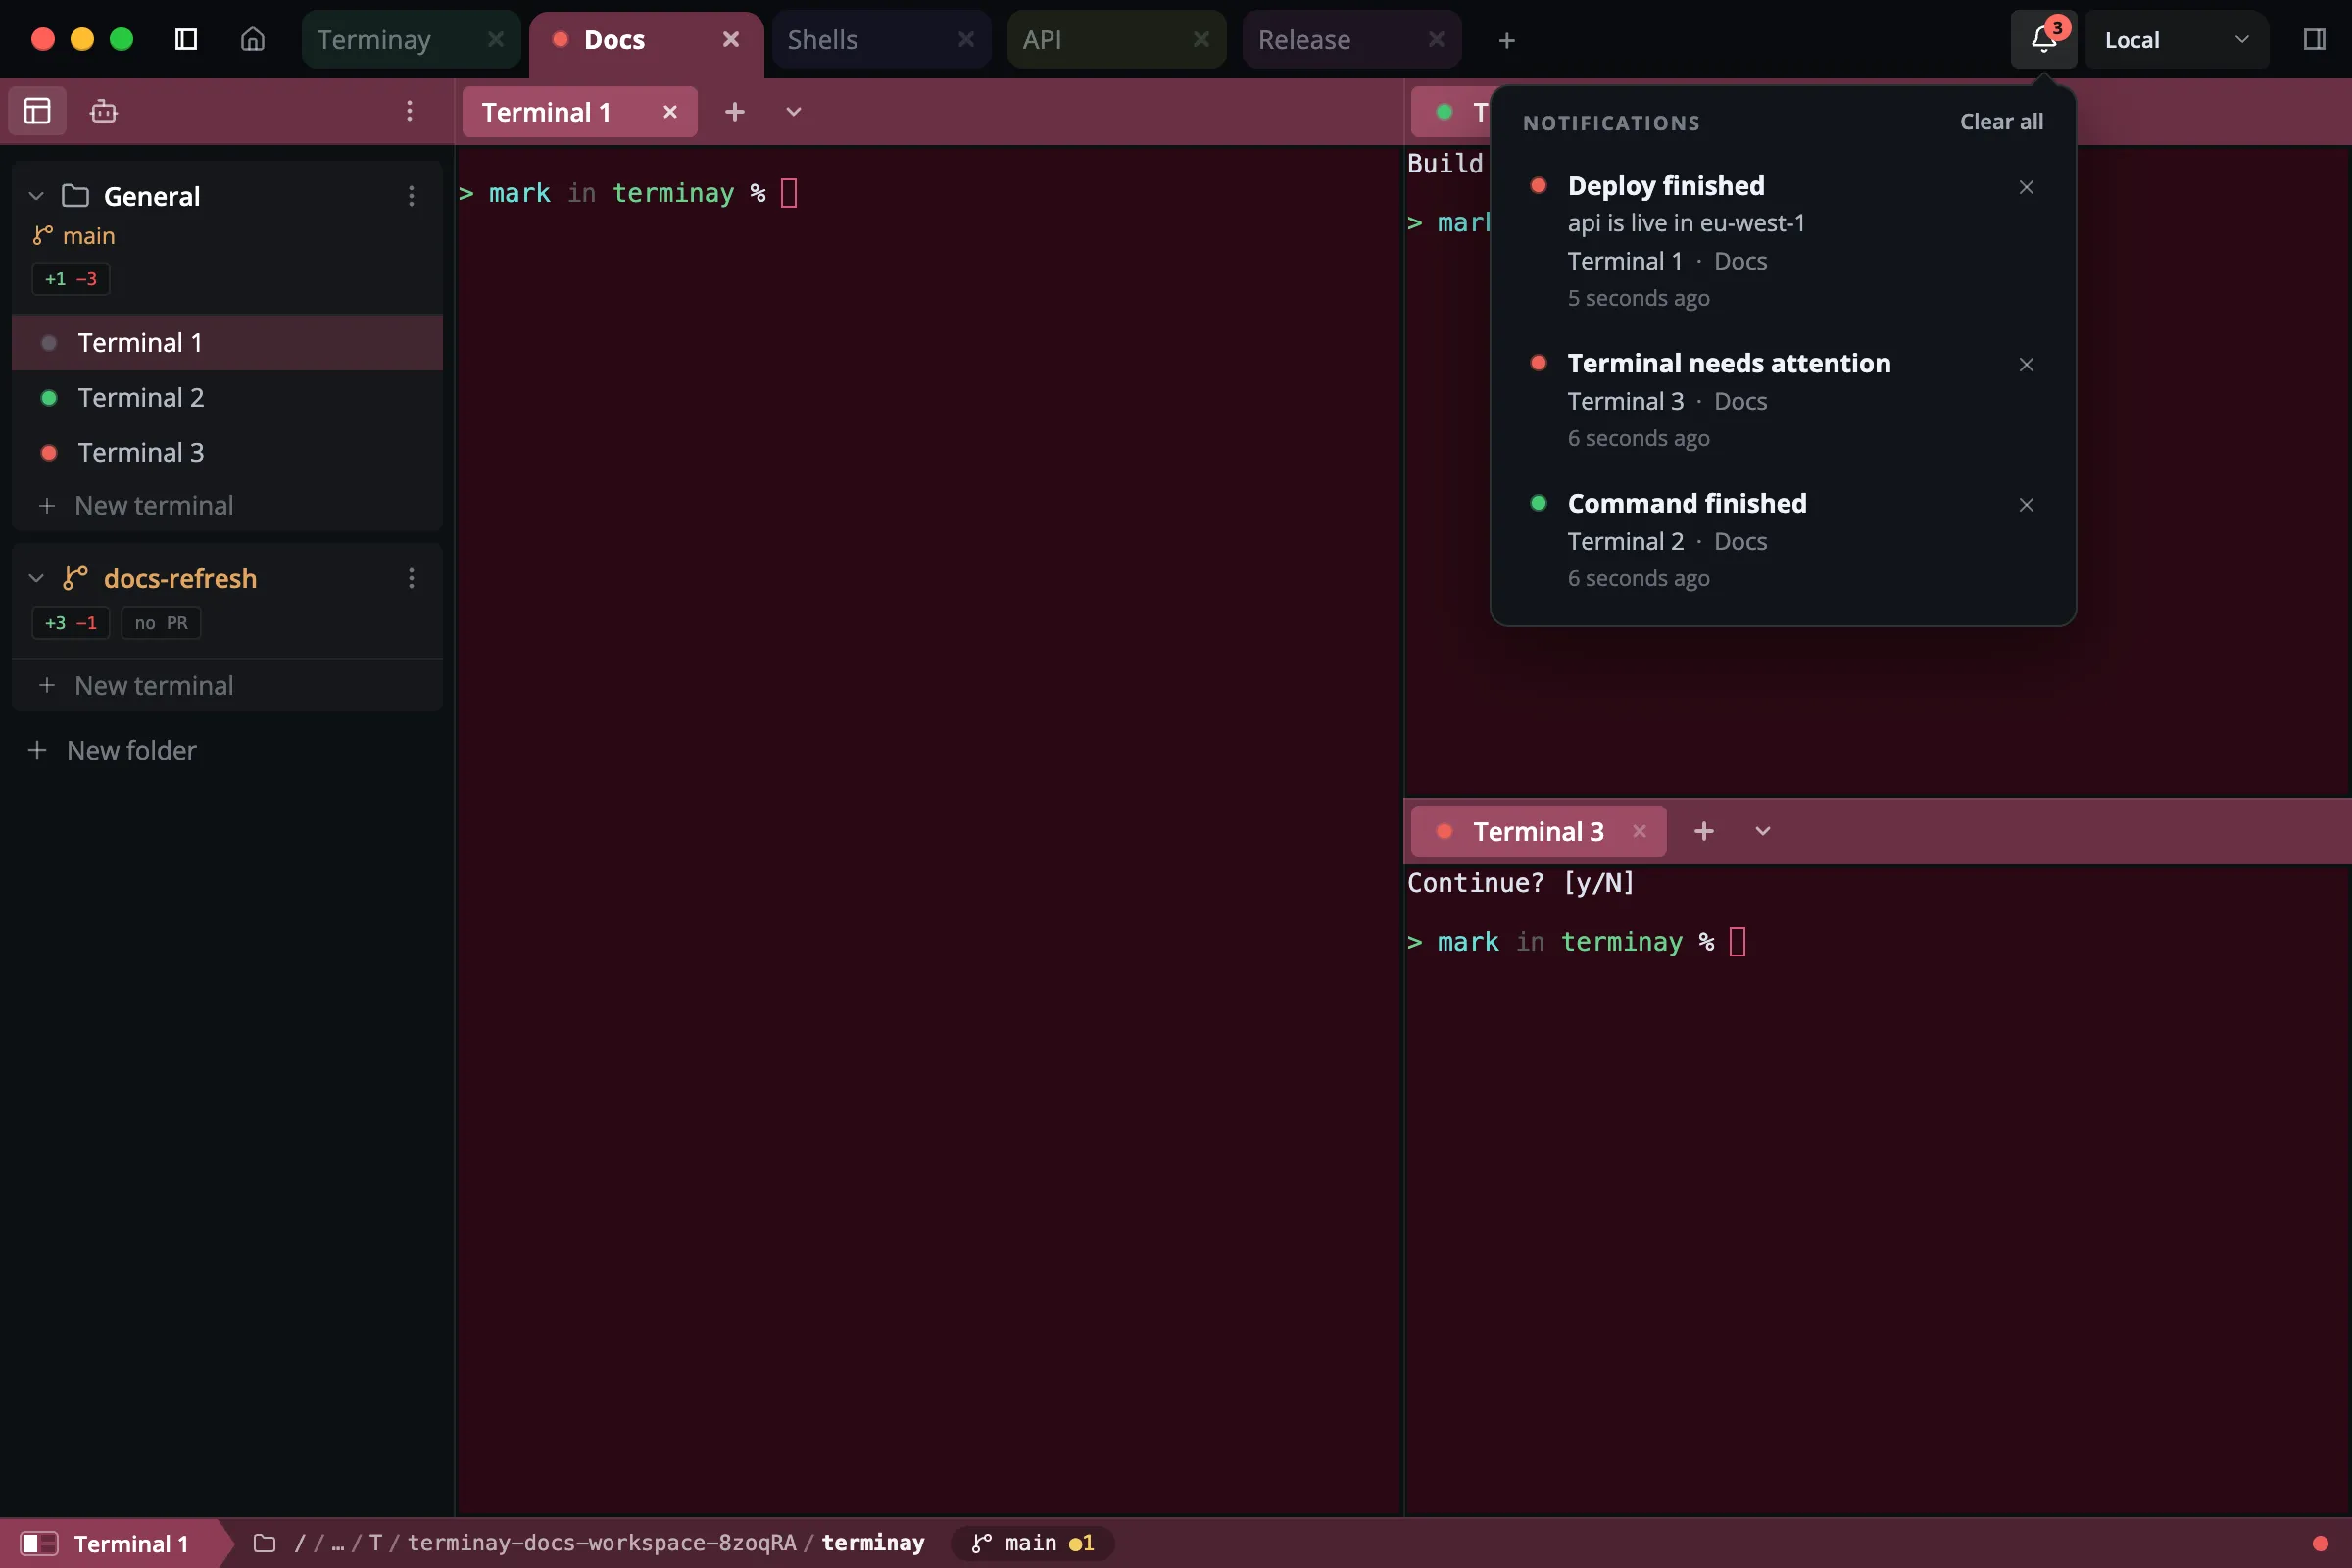Open the agents robot icon
The width and height of the screenshot is (2352, 1568).
104,111
